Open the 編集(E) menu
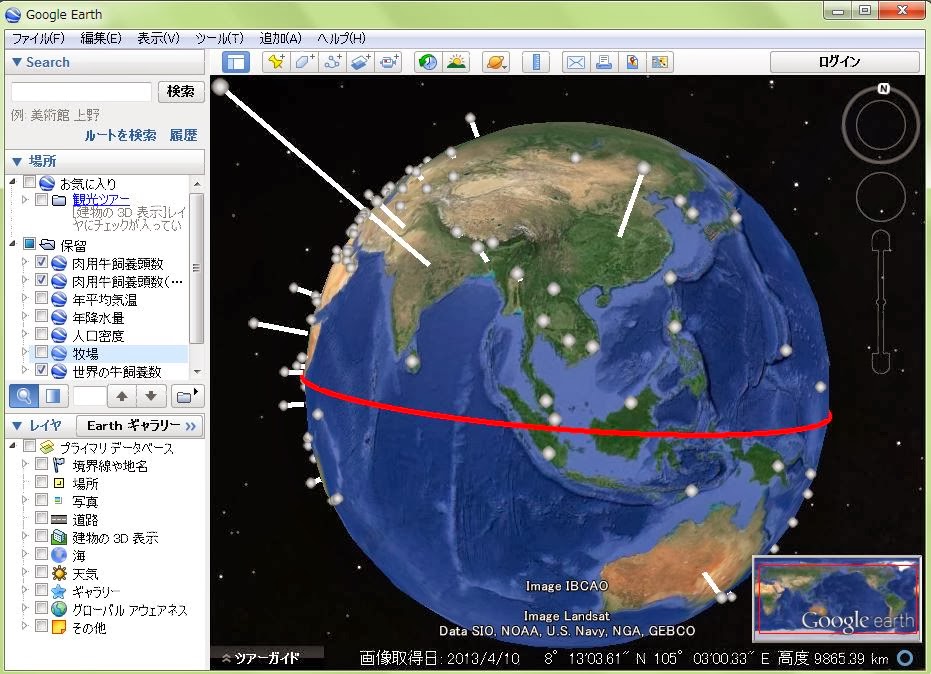The height and width of the screenshot is (674, 931). [x=101, y=39]
